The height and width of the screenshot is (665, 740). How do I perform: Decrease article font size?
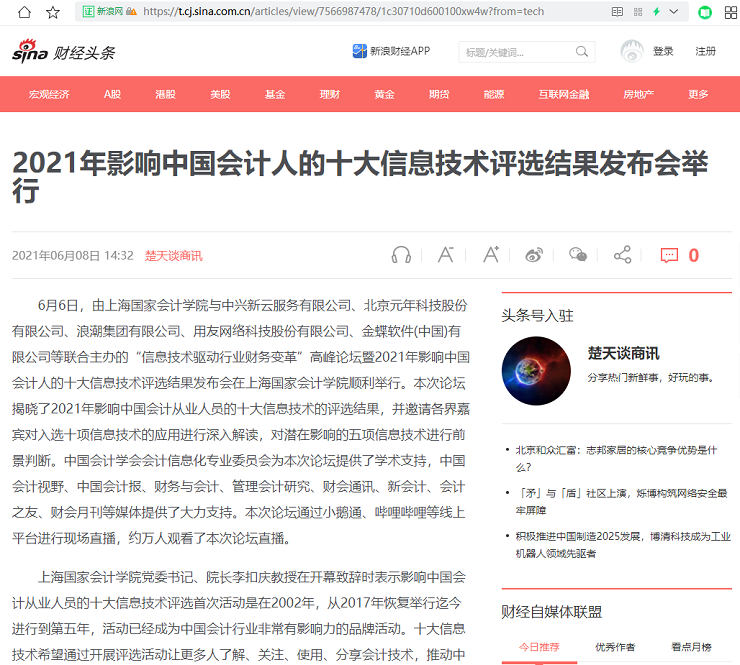pos(446,255)
